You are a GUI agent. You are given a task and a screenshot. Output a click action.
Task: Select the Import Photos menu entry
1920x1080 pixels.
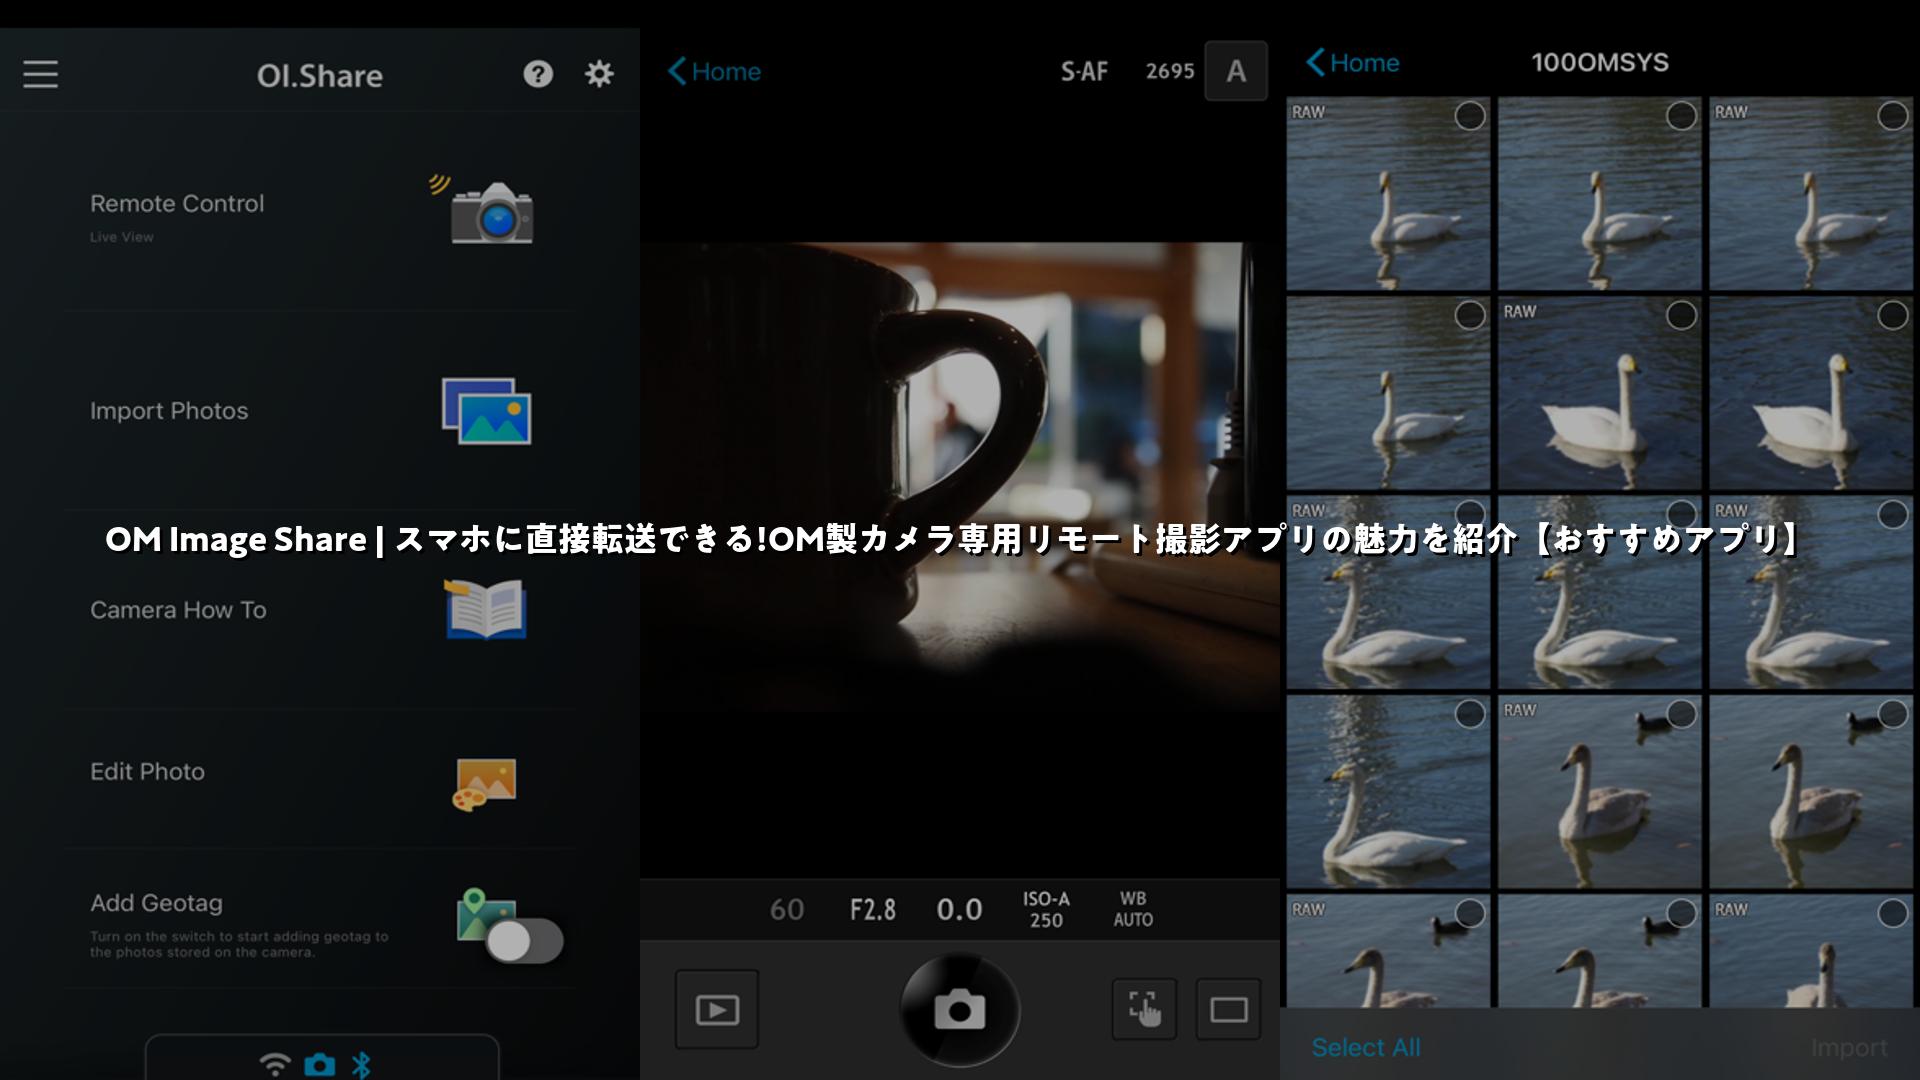(x=320, y=411)
